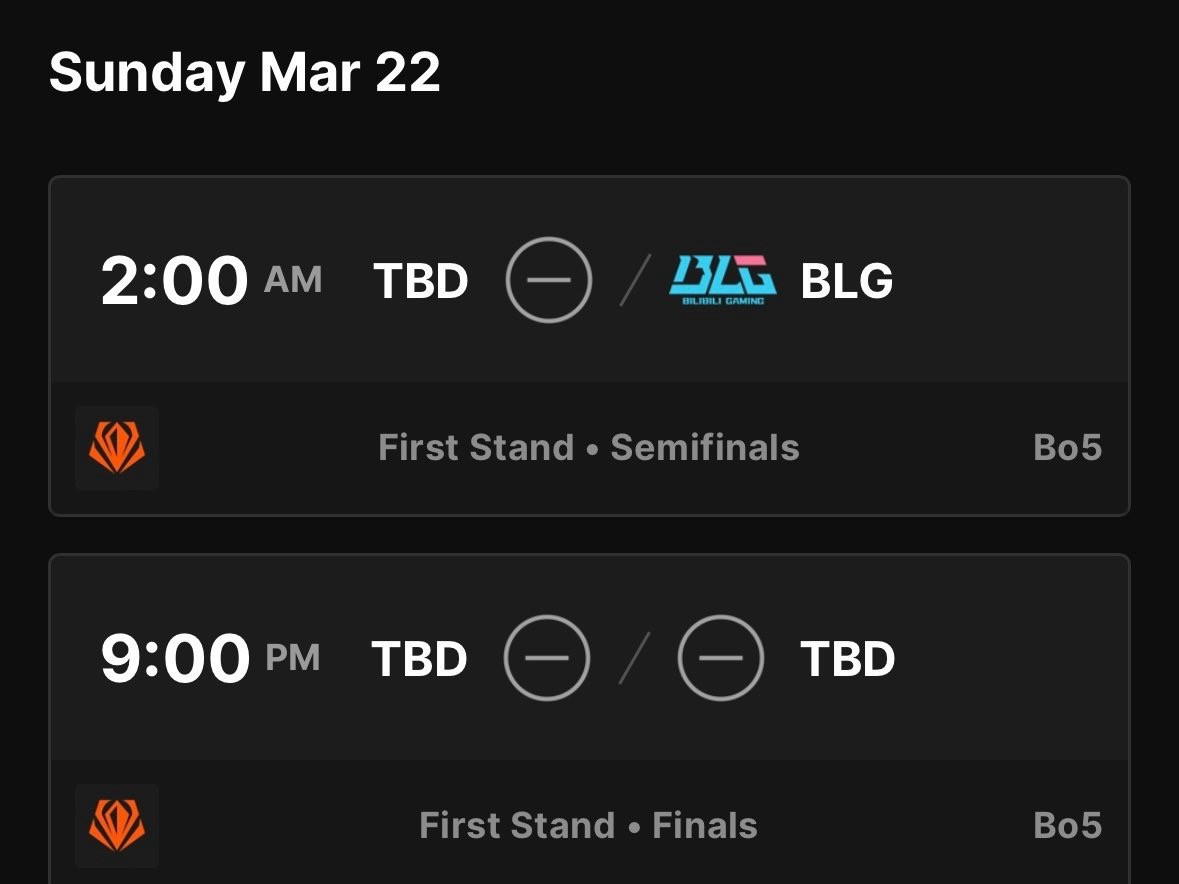This screenshot has height=884, width=1179.
Task: Select First Stand • Semifinals label
Action: (589, 448)
